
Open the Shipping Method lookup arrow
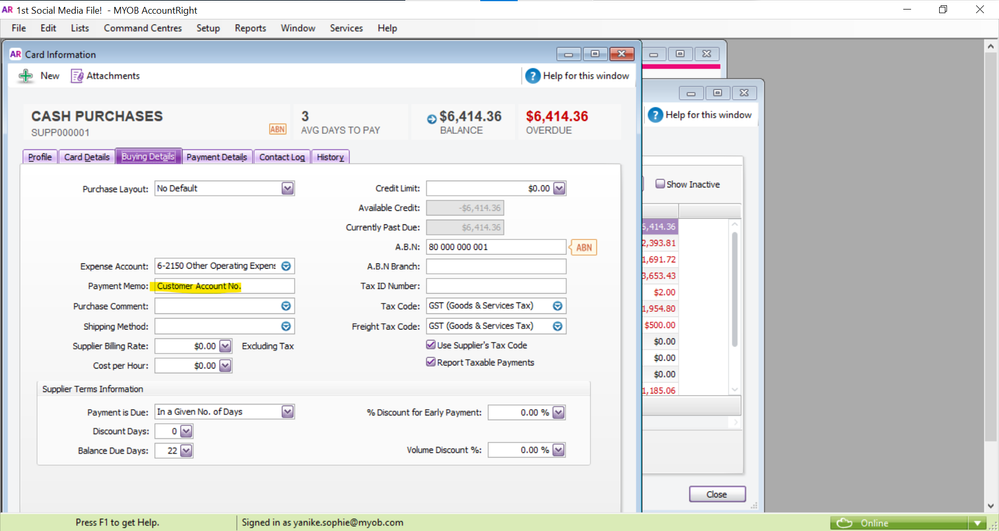[x=286, y=327]
